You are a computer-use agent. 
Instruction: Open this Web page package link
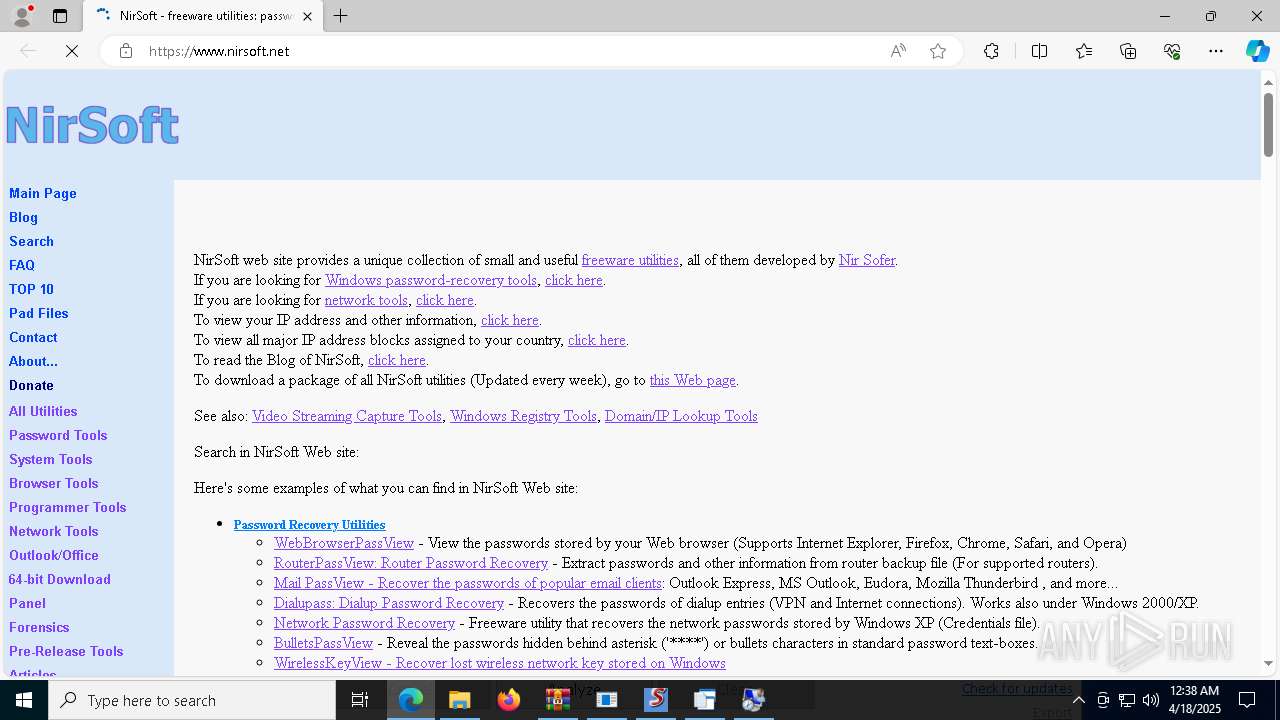coord(693,380)
